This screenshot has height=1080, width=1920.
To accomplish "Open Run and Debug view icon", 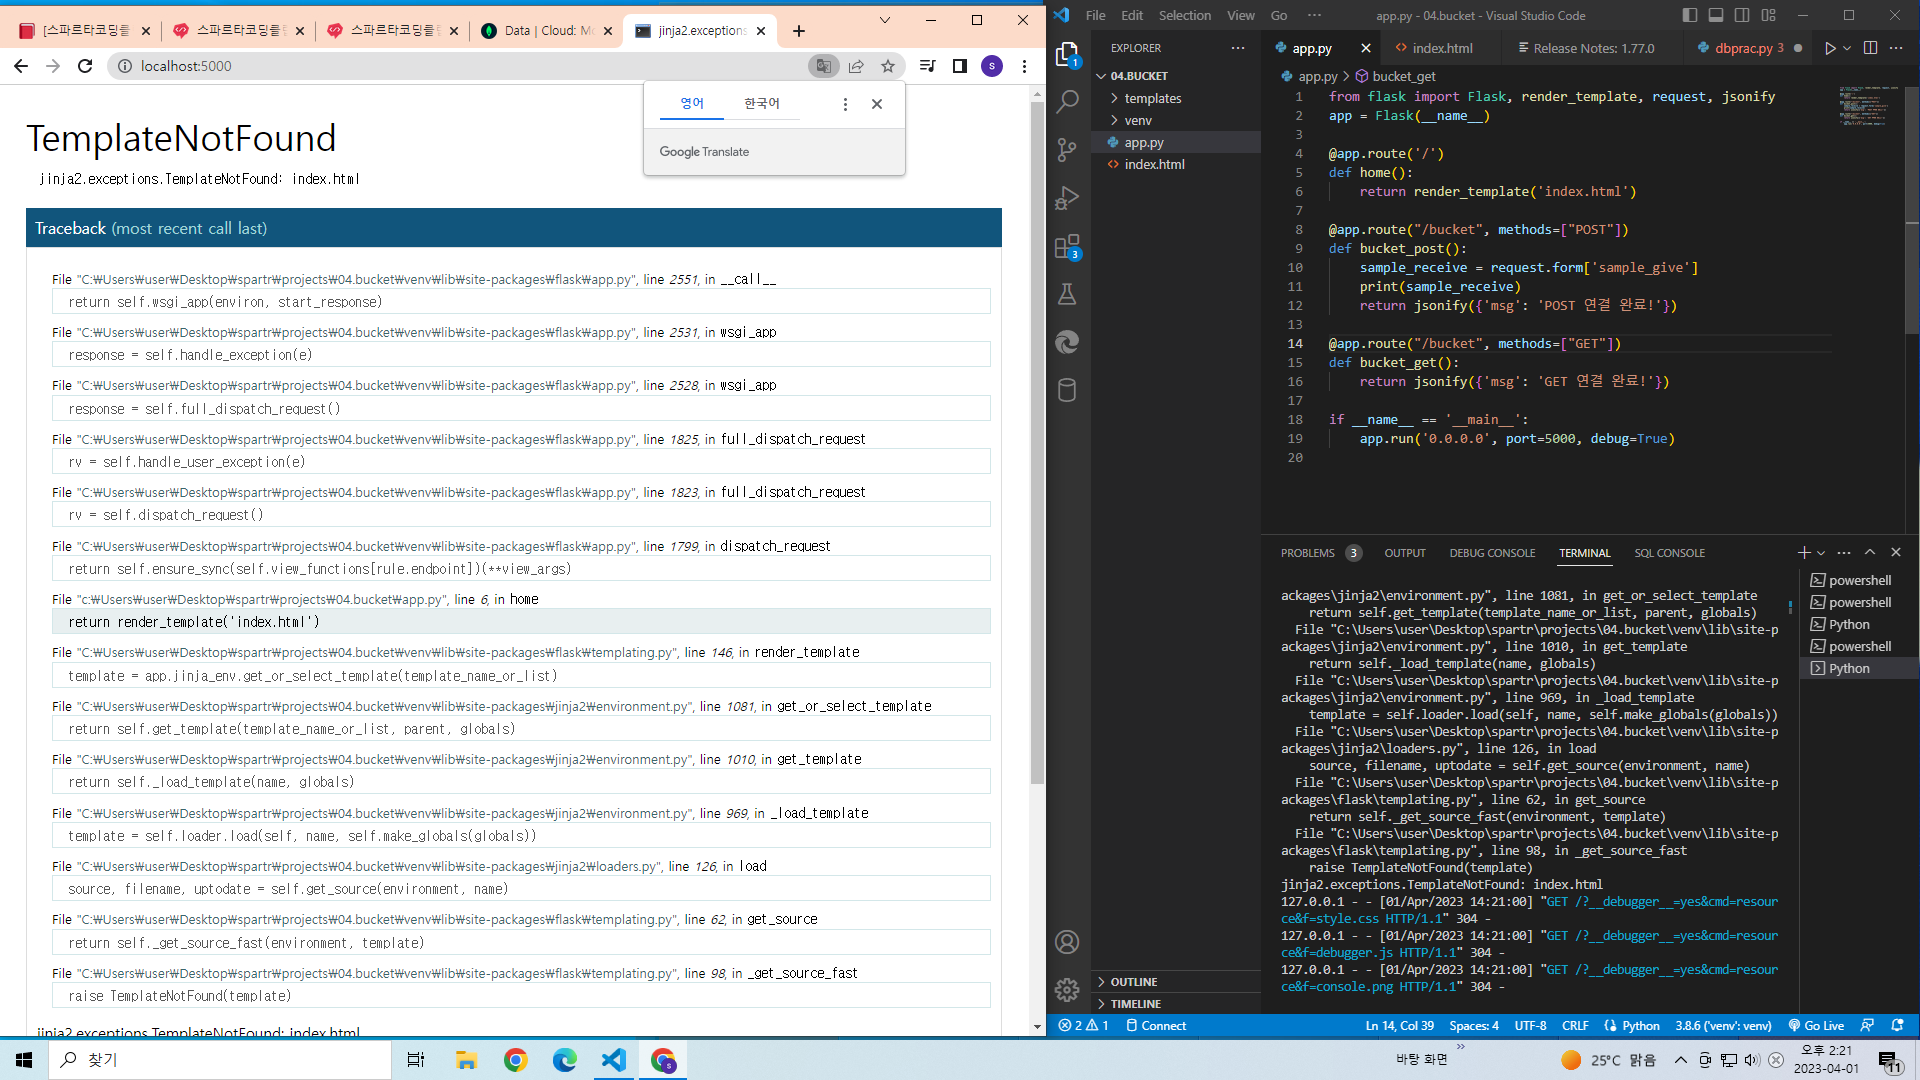I will pos(1067,198).
